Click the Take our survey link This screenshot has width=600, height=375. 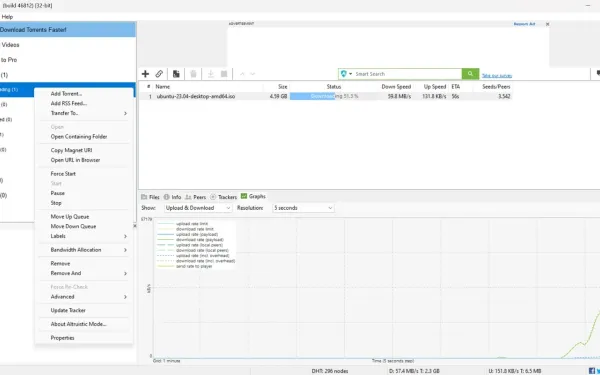click(497, 76)
